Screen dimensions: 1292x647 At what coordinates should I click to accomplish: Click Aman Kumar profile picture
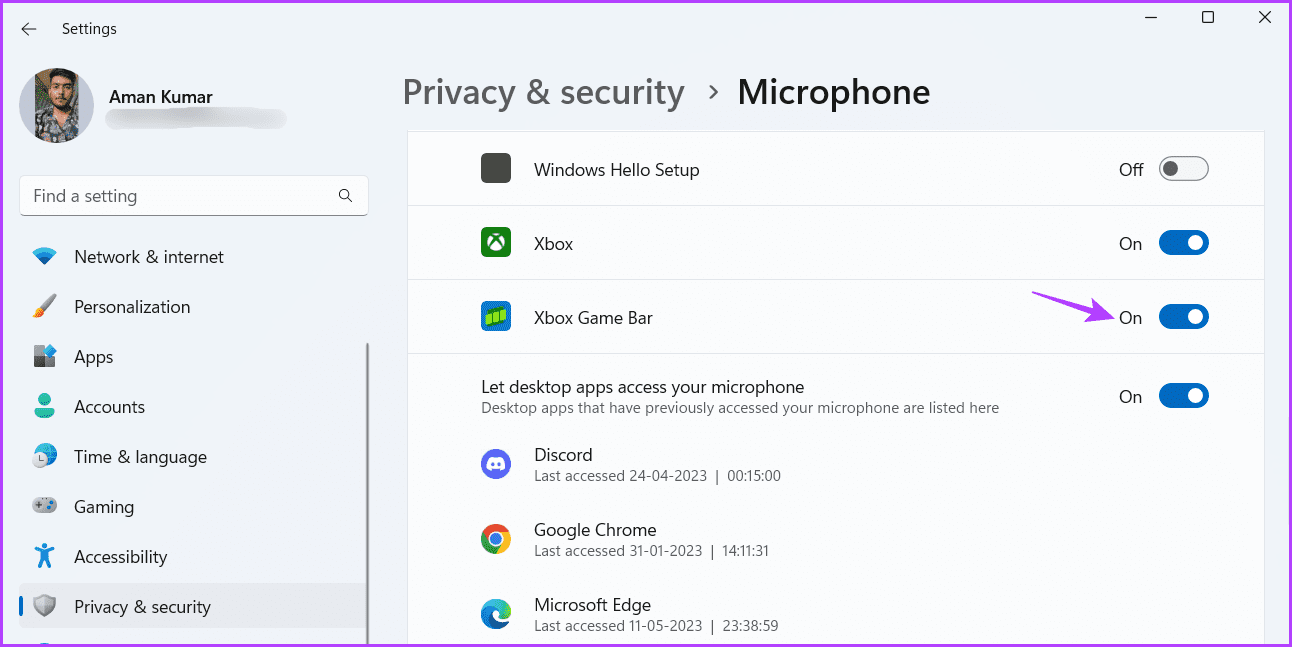pyautogui.click(x=56, y=106)
